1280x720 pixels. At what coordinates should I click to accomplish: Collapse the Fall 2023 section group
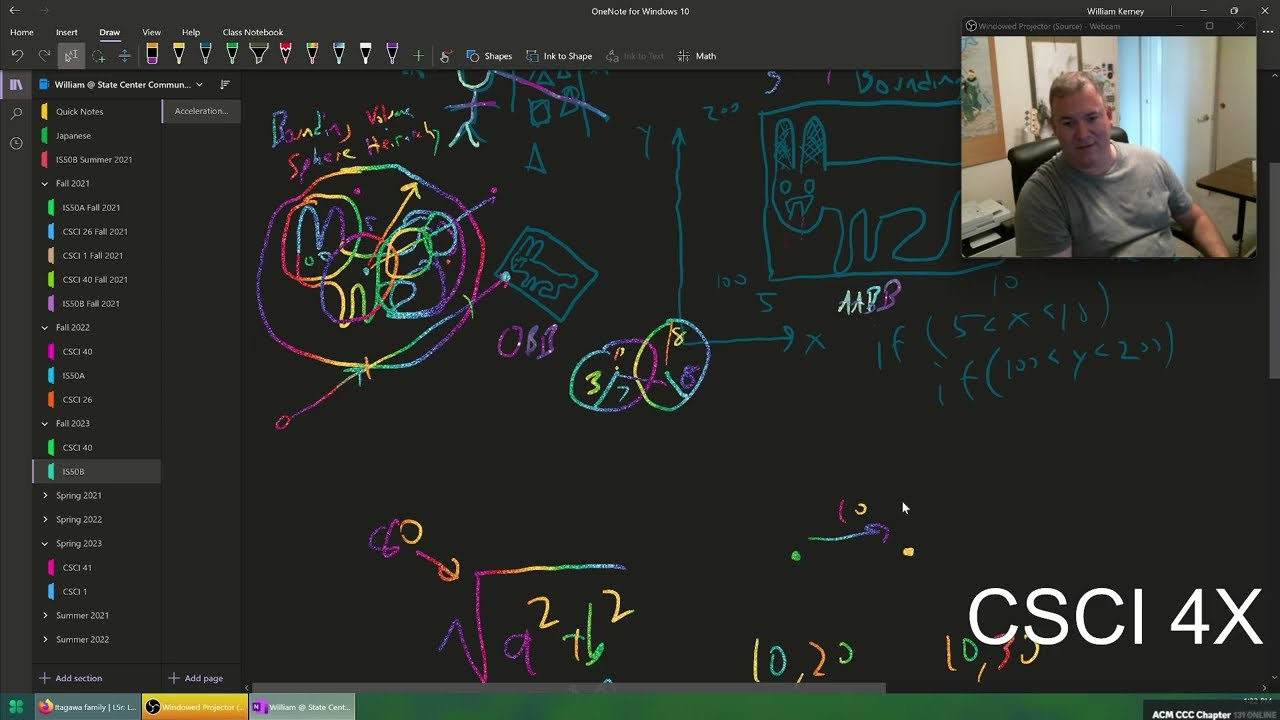tap(44, 424)
